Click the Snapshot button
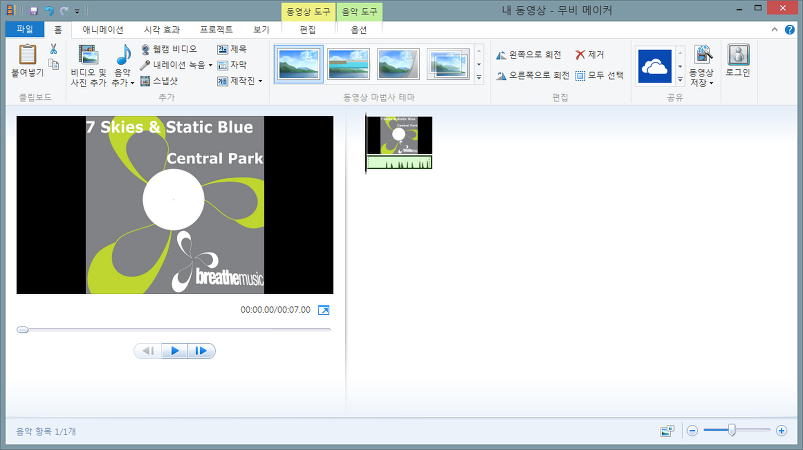Viewport: 803px width, 450px height. (159, 81)
